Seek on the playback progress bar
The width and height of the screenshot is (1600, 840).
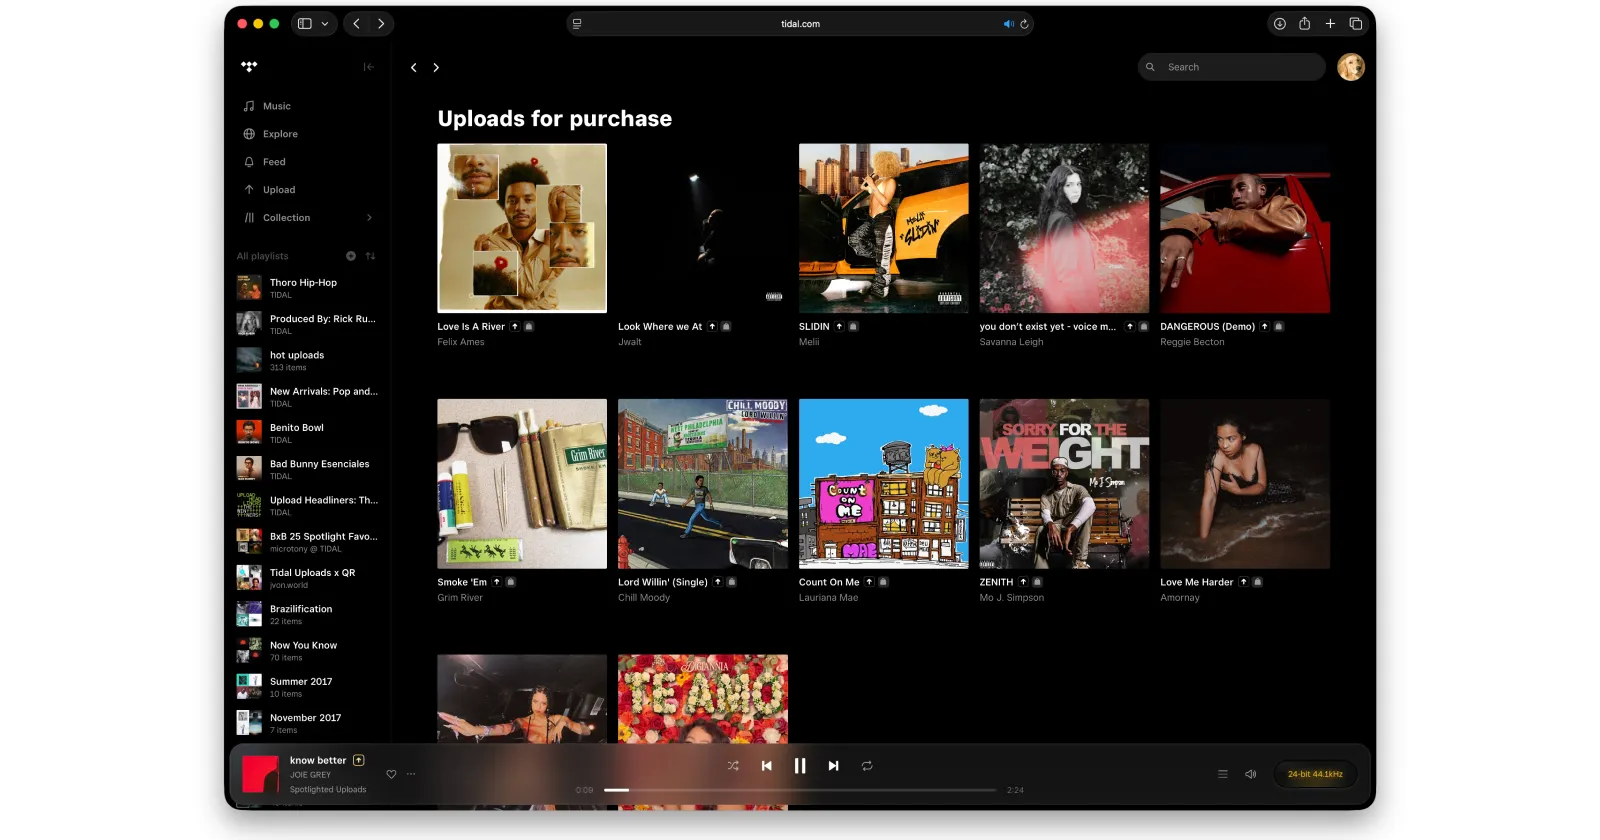coord(800,790)
